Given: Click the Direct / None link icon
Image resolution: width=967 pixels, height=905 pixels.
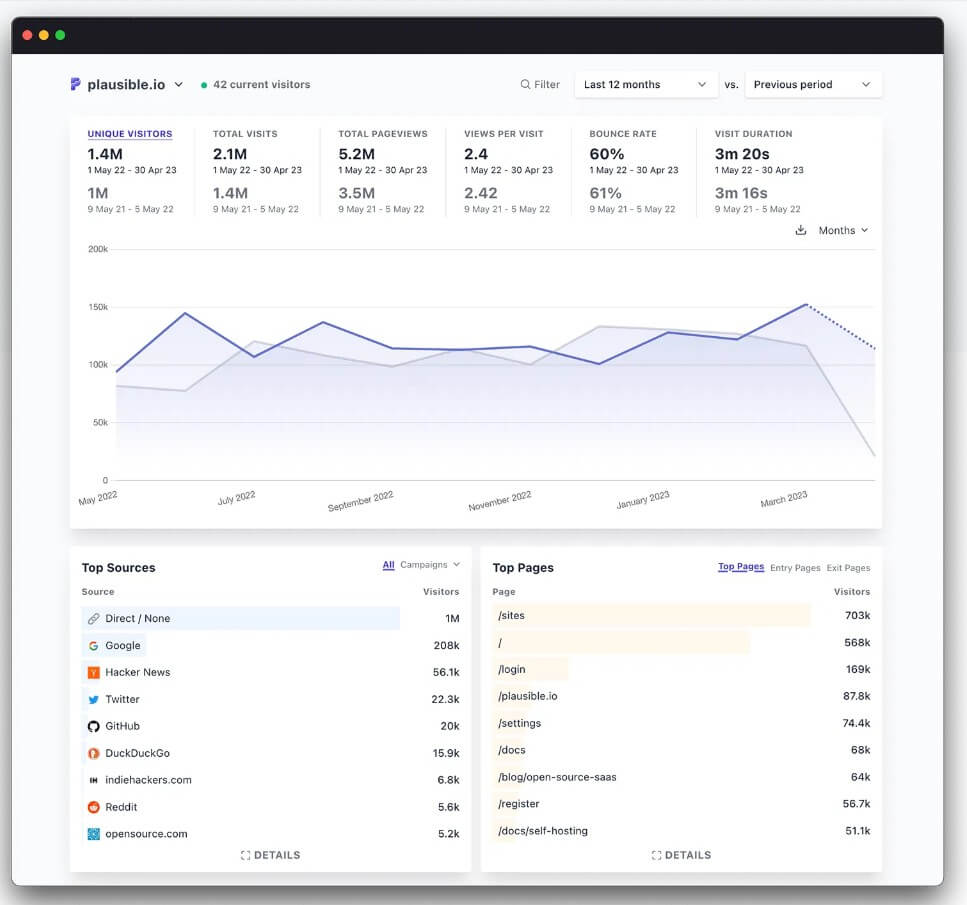Looking at the screenshot, I should coord(94,618).
